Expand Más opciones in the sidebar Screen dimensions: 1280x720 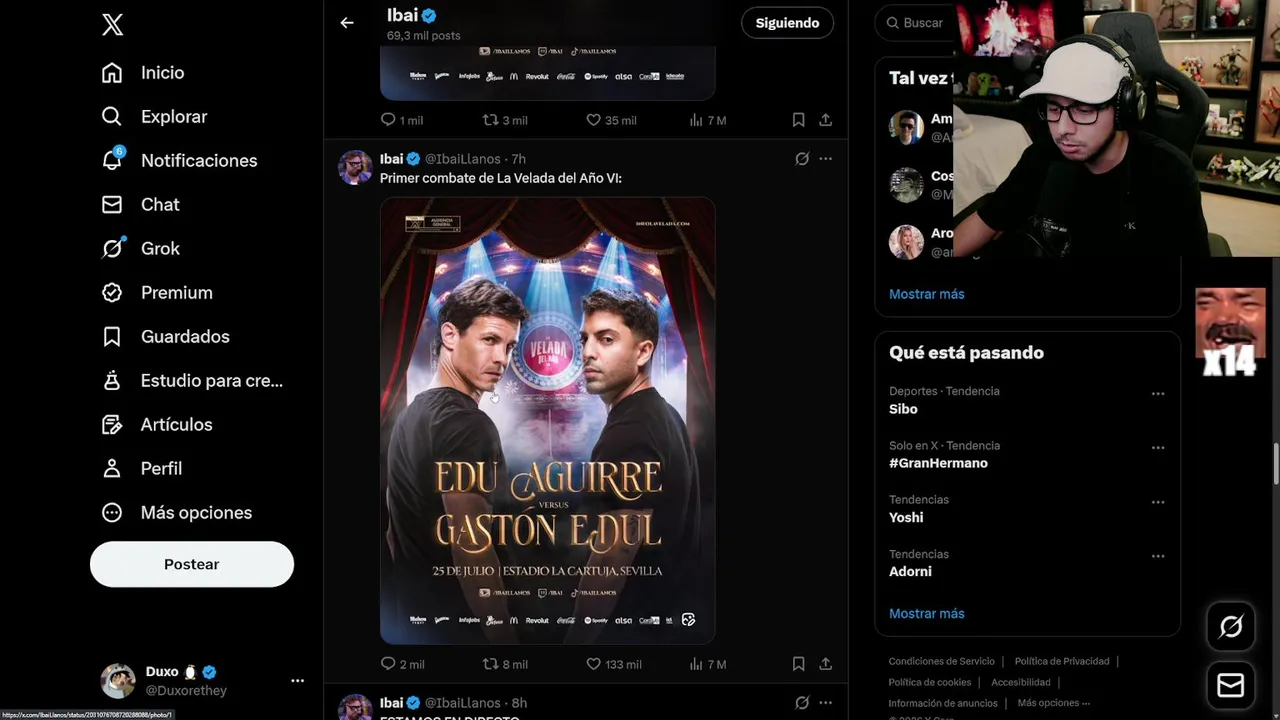tap(177, 512)
